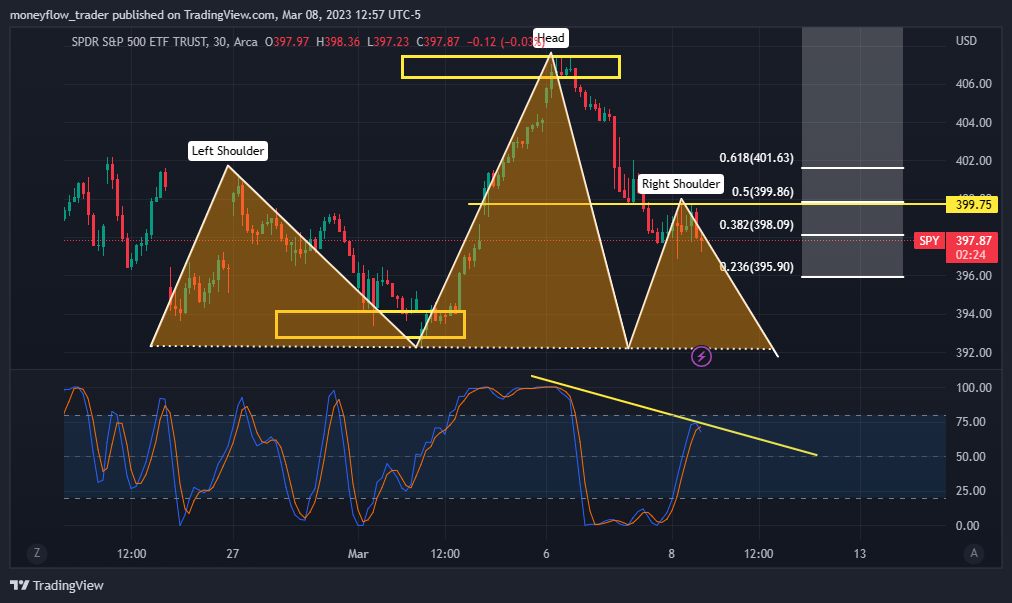Select the 0.382(398.09) Fibonacci label
Viewport: 1012px width, 603px height.
pyautogui.click(x=756, y=225)
